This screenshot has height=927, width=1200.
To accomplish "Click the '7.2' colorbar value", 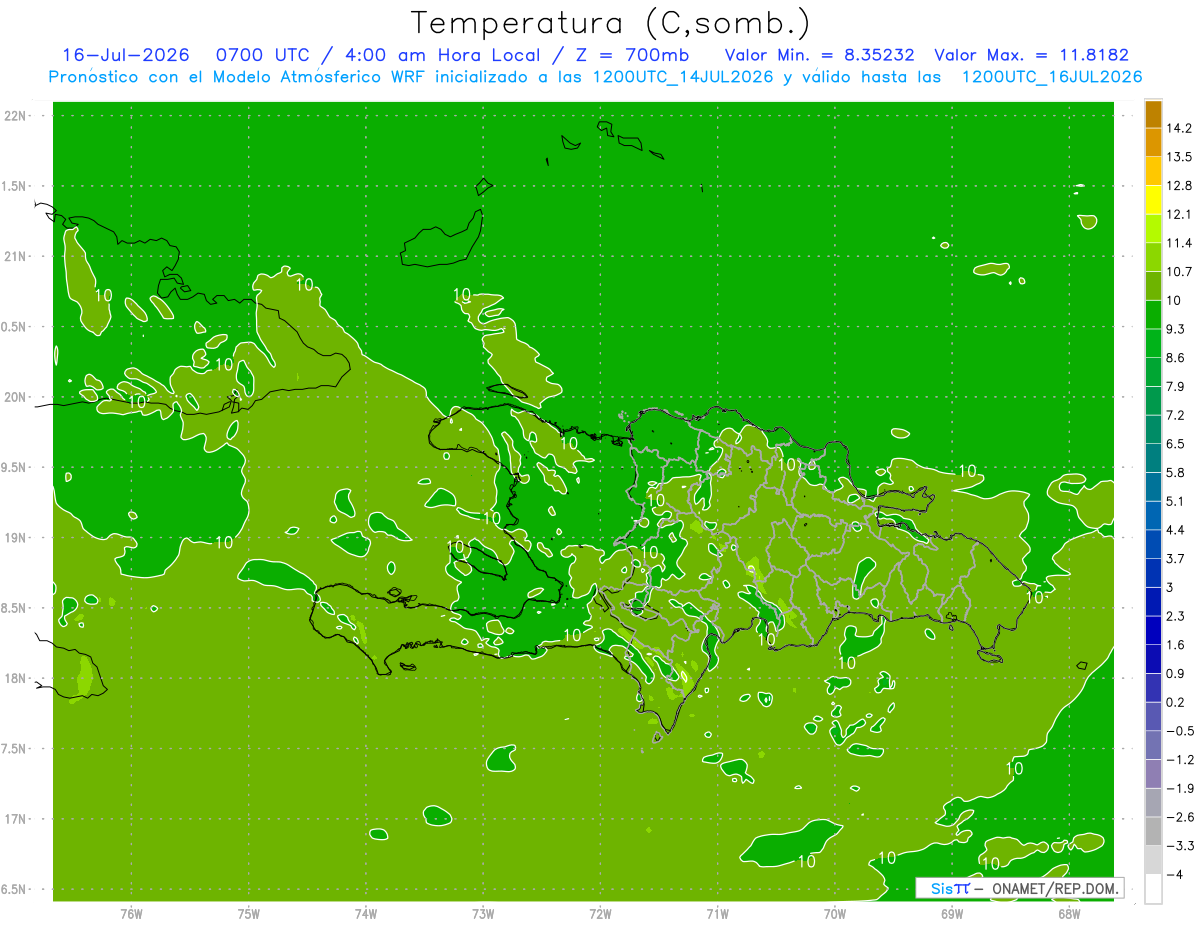I will 1175,415.
